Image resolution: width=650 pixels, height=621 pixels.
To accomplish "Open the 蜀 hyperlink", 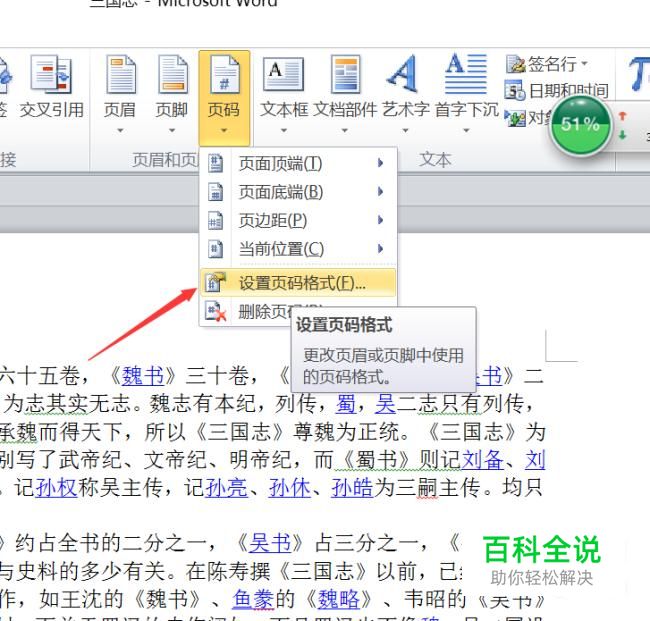I will pyautogui.click(x=346, y=404).
